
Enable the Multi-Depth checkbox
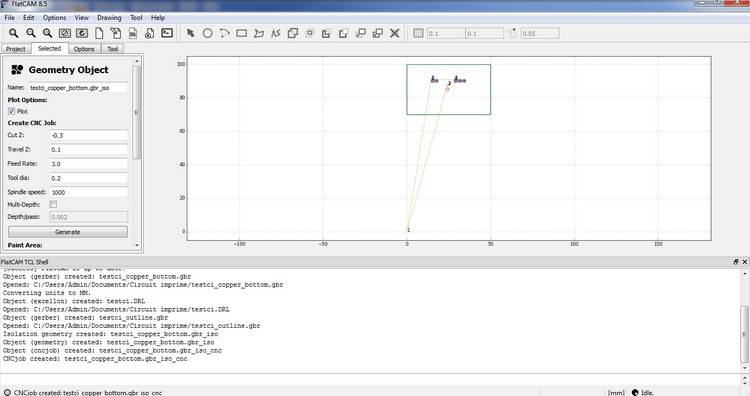pos(53,204)
